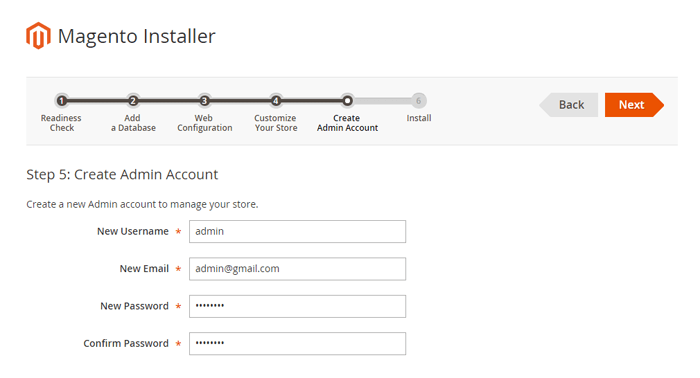Select step 2 circle Add a Database
Viewport: 700px width, 378px height.
[x=133, y=101]
